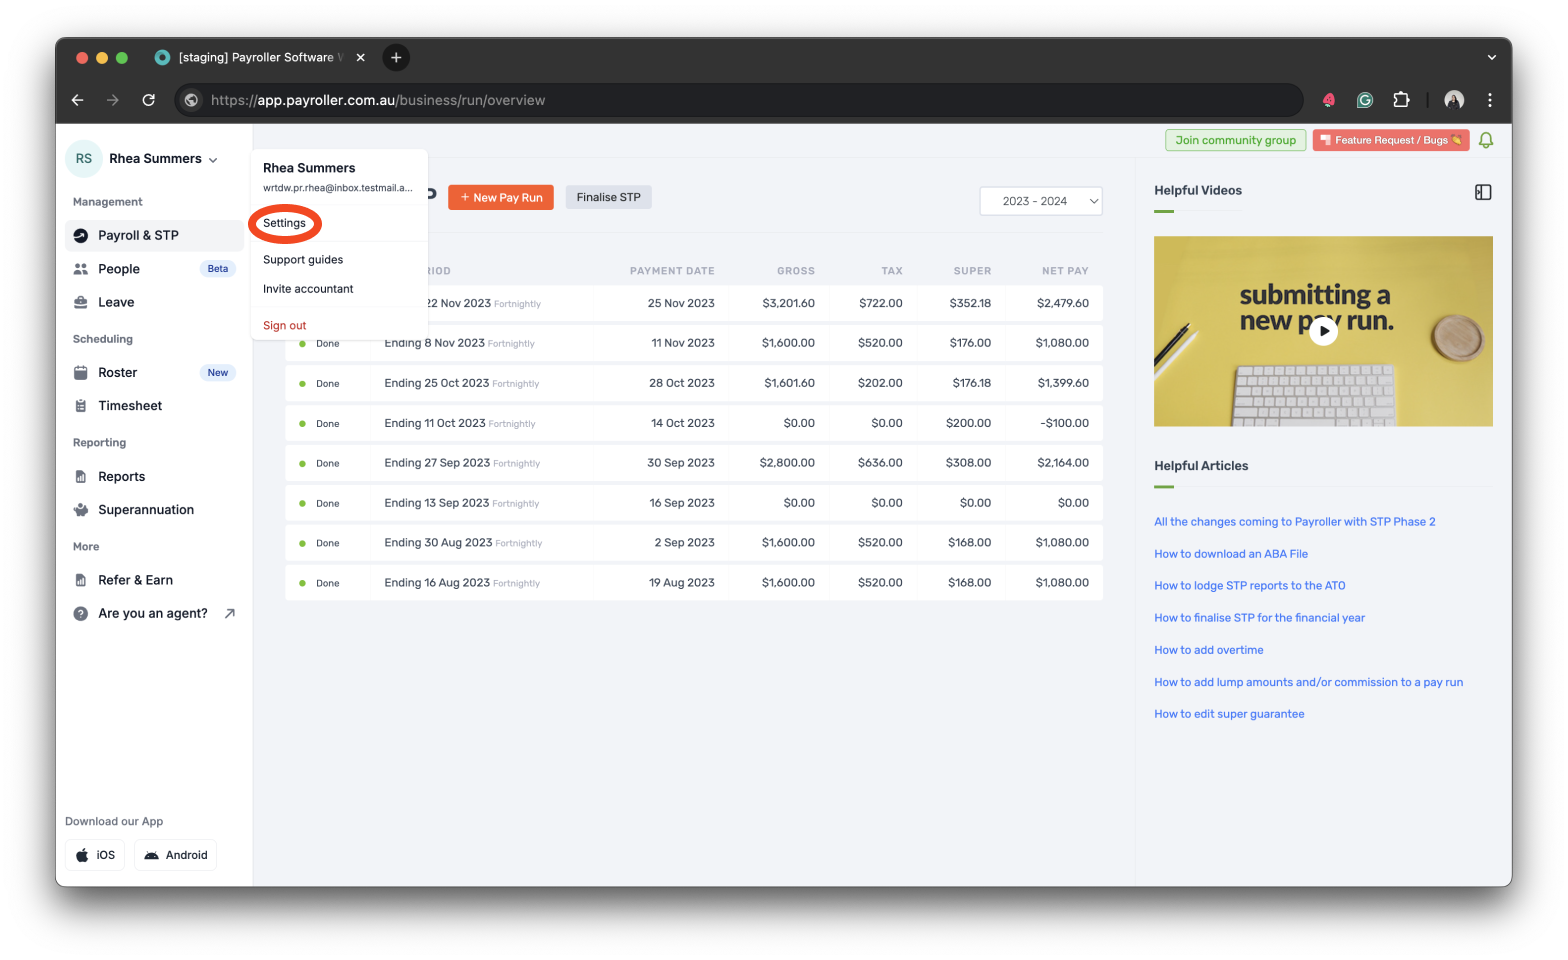
Task: Open How to download an ABA File article
Action: click(1230, 554)
